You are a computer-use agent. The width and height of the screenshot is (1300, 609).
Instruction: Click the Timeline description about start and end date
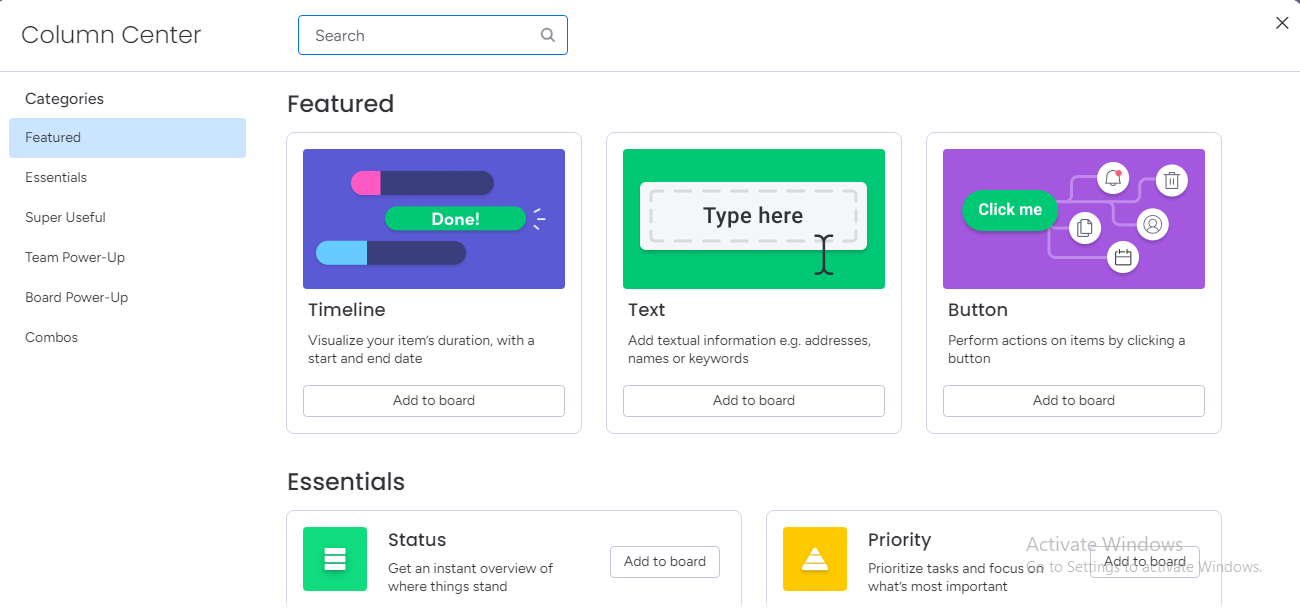(x=421, y=350)
